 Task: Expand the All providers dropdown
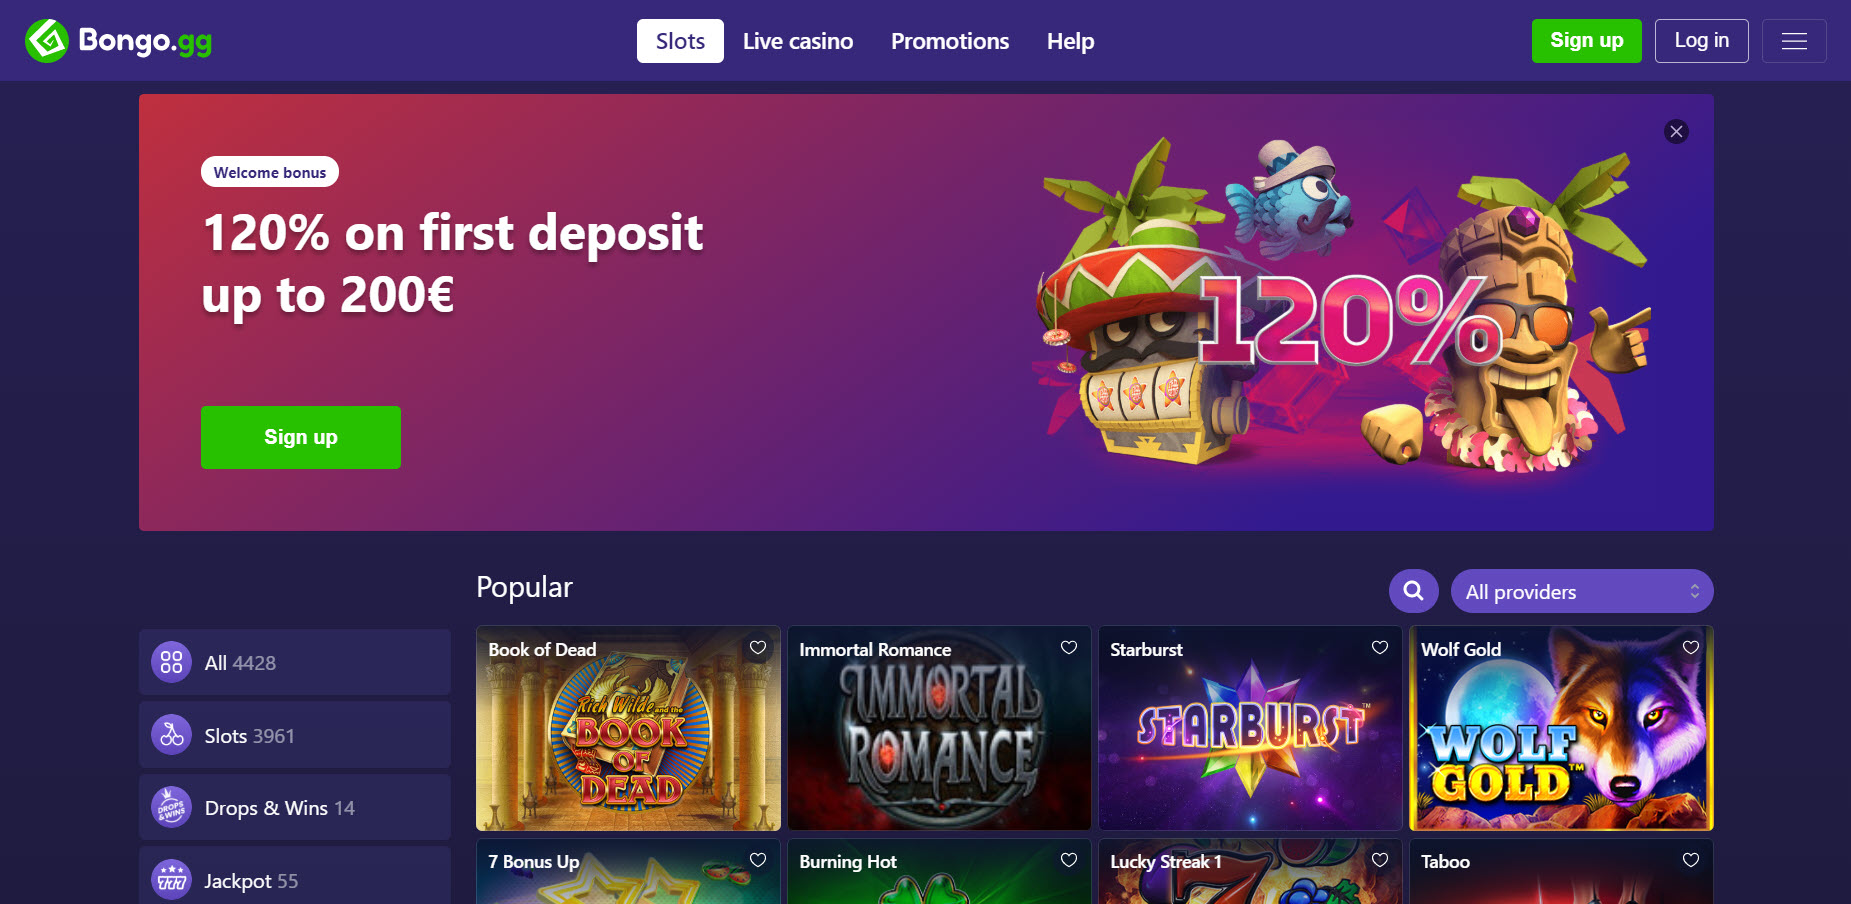click(1582, 591)
